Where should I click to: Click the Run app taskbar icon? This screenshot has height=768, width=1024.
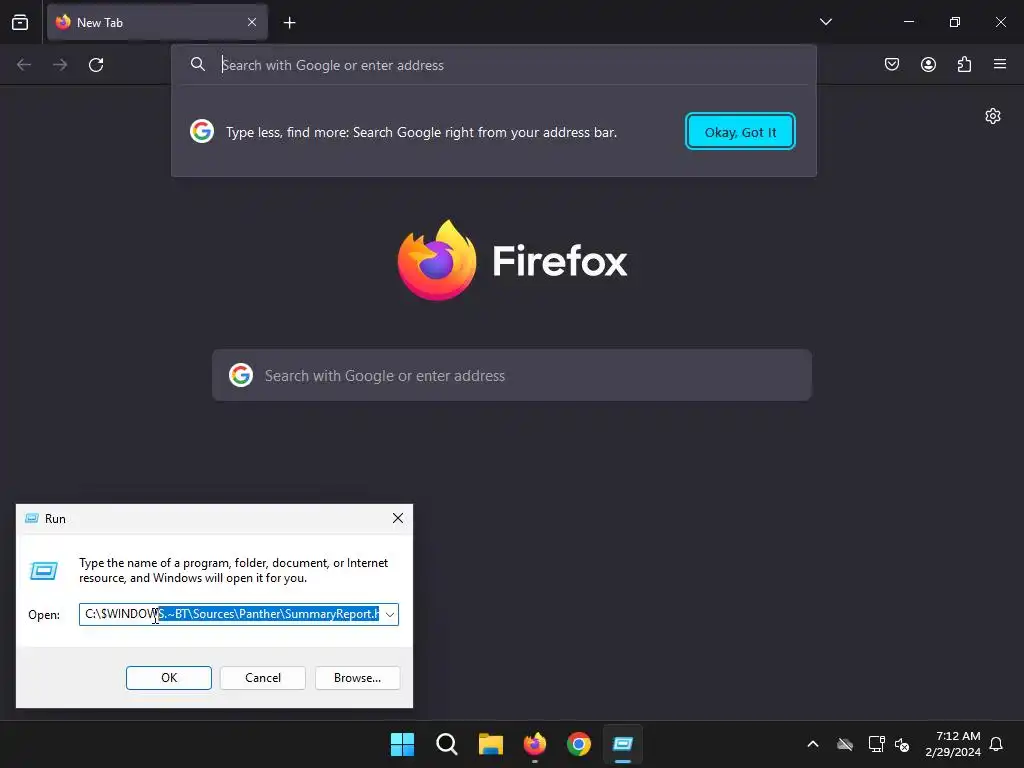623,744
